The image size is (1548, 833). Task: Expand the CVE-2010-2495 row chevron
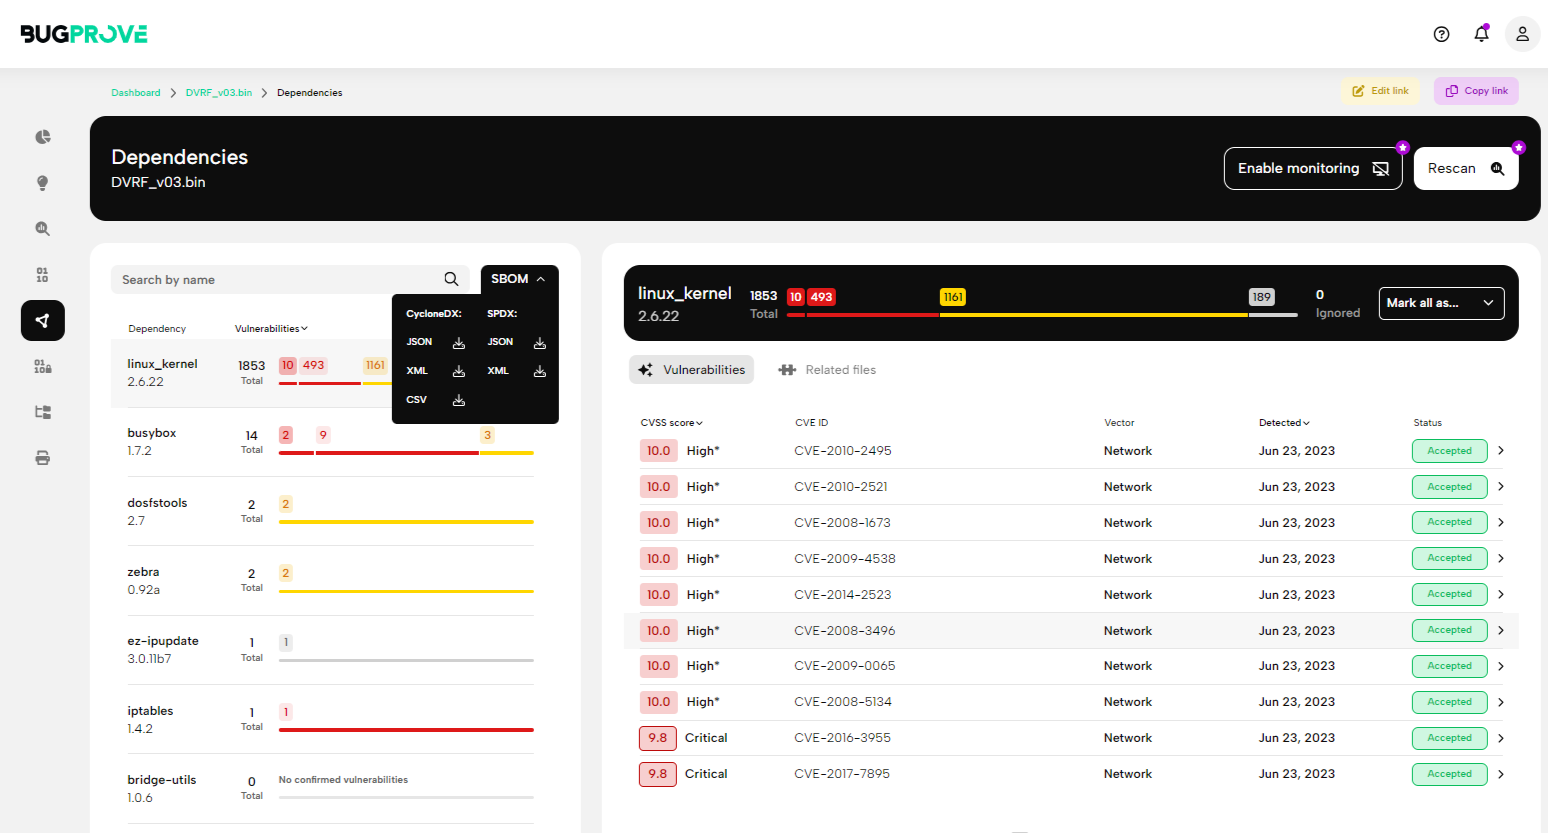click(1500, 450)
